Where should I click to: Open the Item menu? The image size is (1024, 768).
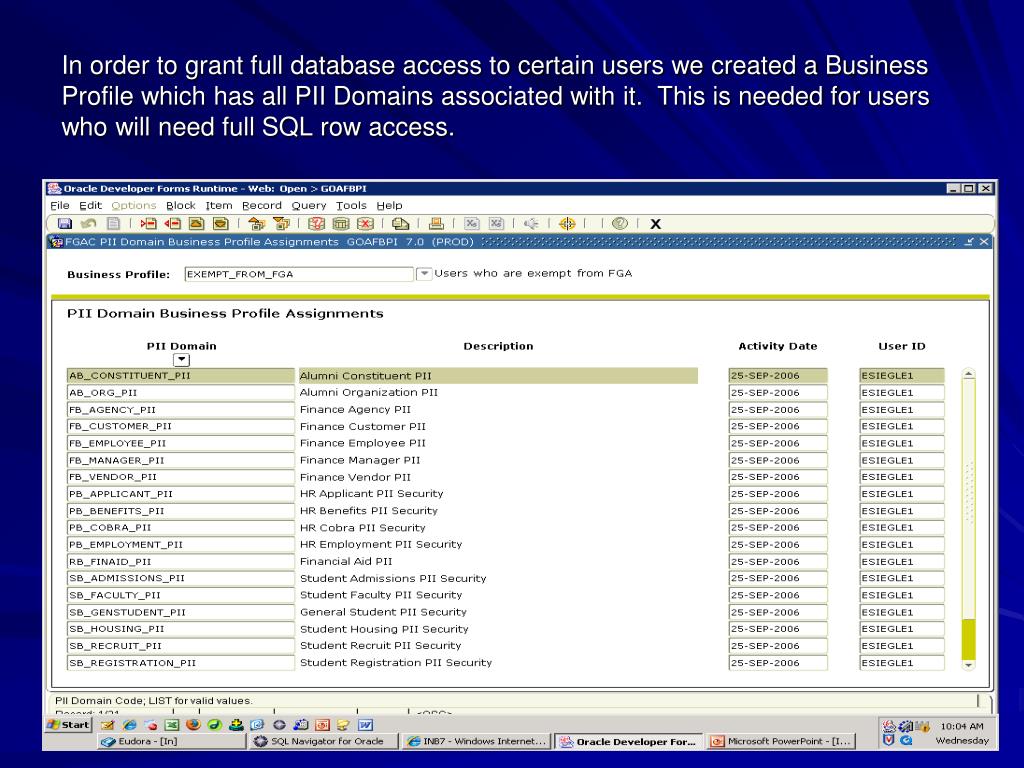point(219,205)
